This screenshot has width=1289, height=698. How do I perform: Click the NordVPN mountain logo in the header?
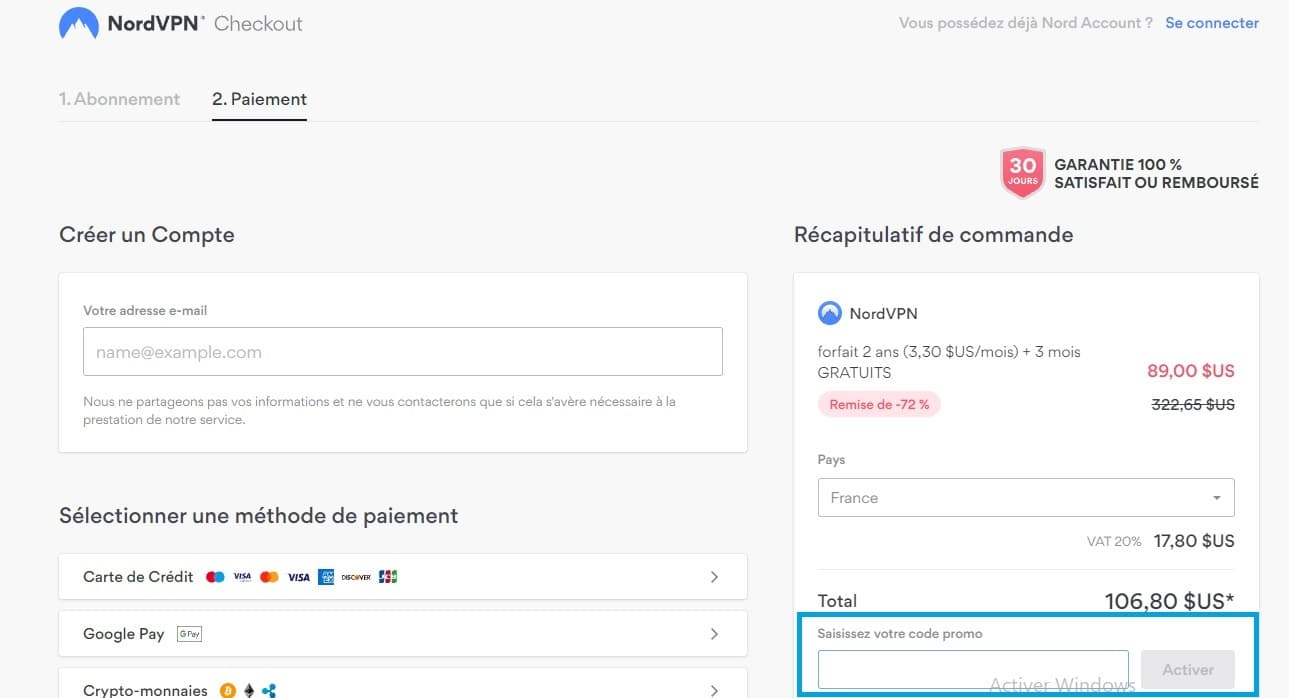78,22
